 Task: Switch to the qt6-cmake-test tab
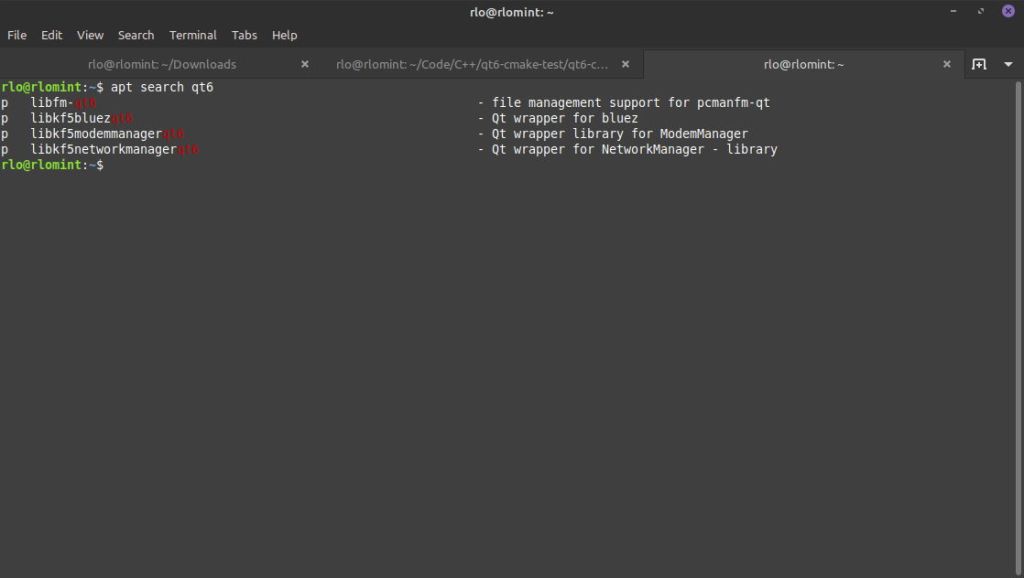pos(472,64)
